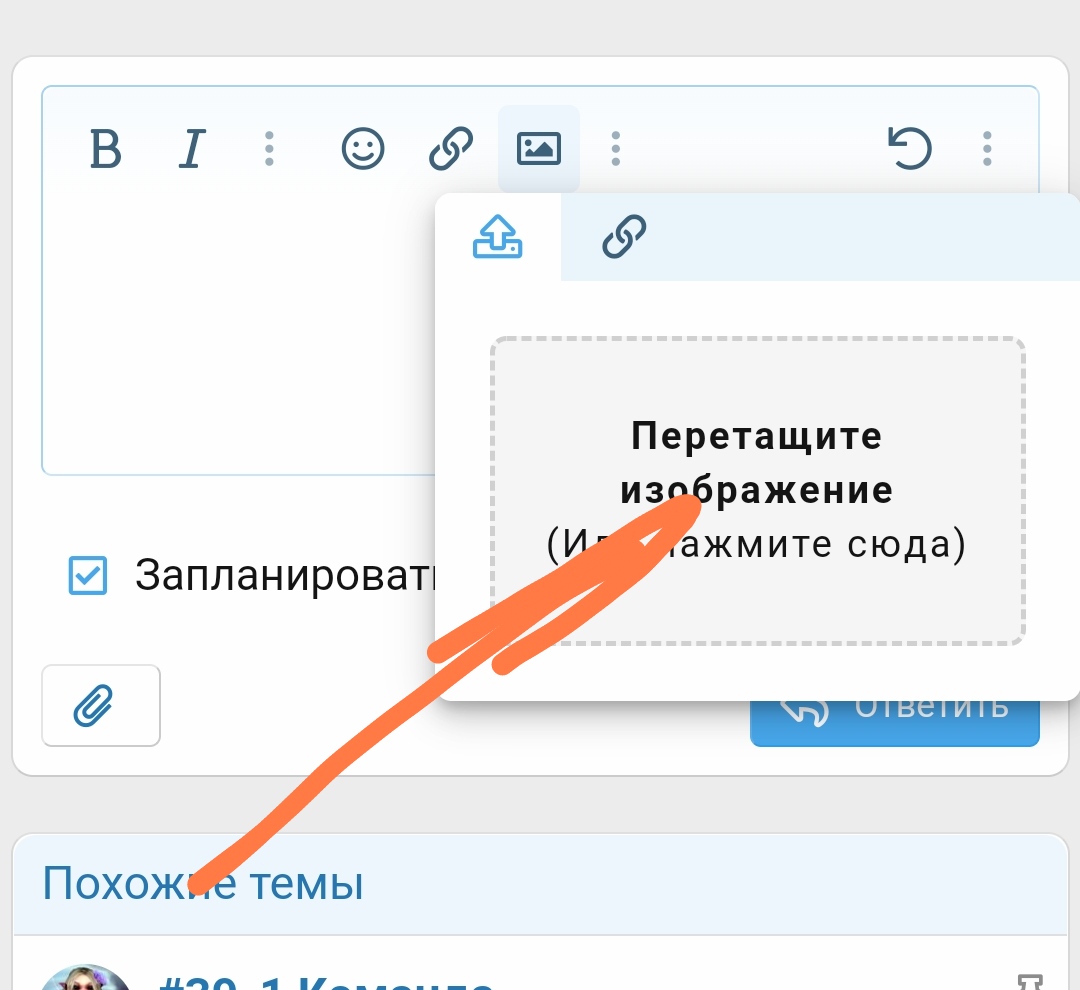Viewport: 1080px width, 990px height.
Task: Switch to image by URL tab
Action: [x=624, y=237]
